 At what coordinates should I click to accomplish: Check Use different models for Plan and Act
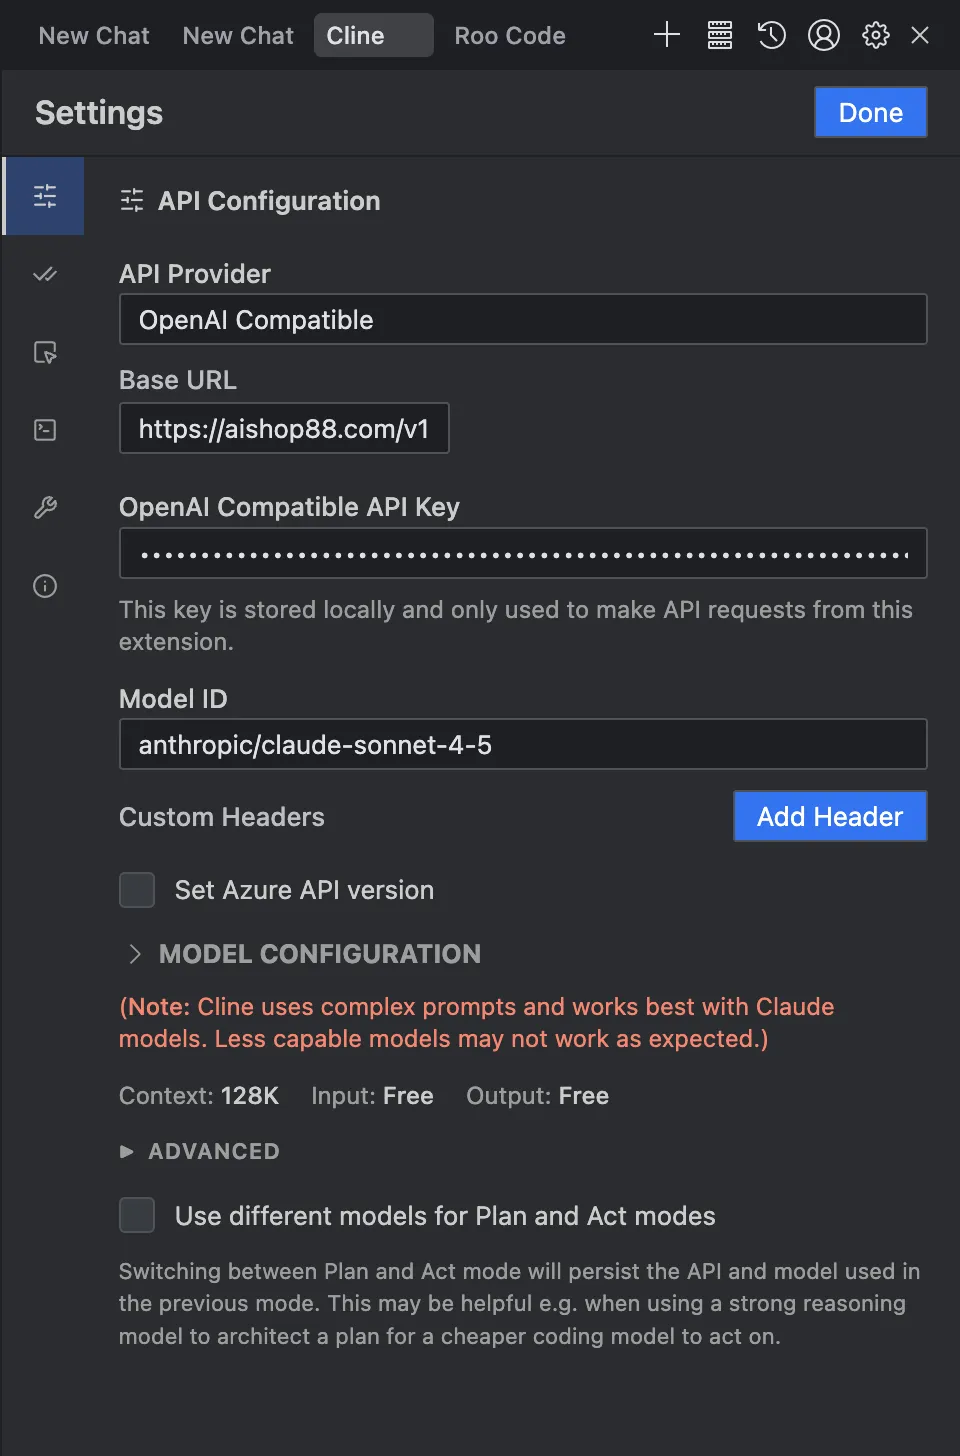point(137,1215)
